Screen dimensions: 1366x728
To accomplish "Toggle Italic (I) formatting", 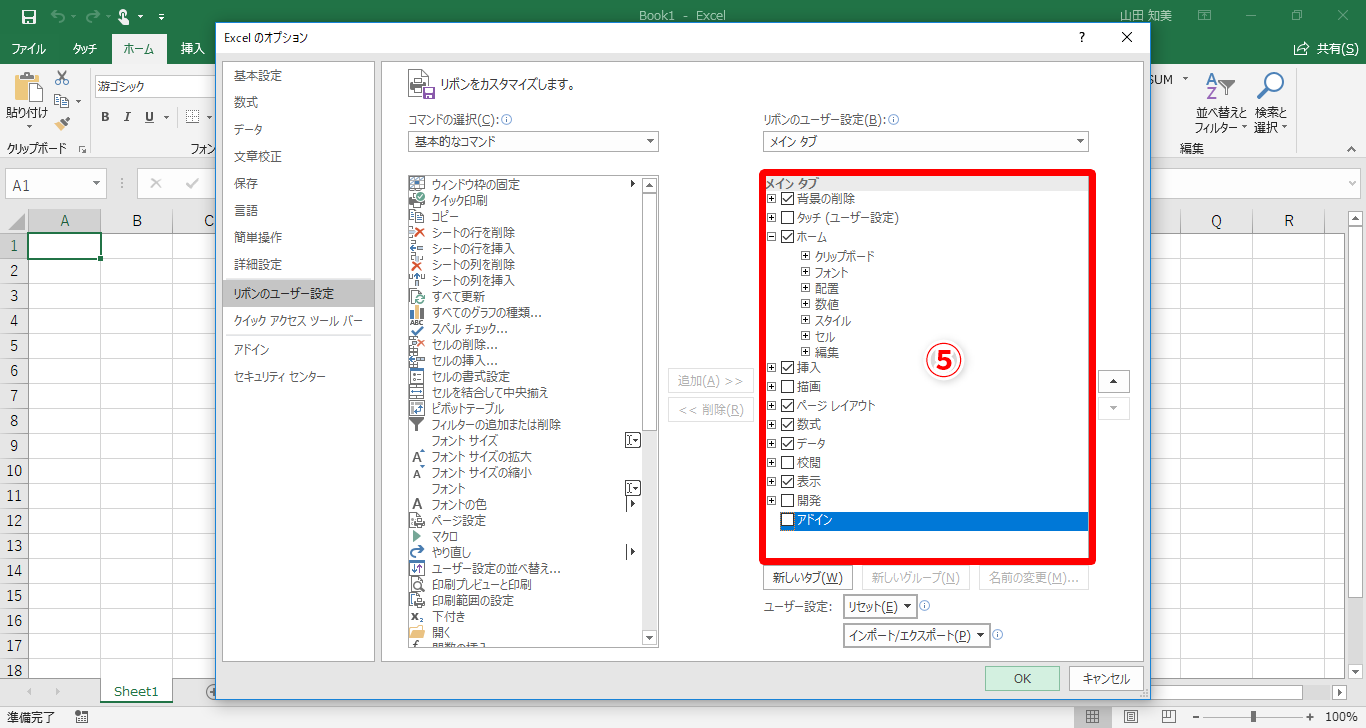I will (127, 117).
